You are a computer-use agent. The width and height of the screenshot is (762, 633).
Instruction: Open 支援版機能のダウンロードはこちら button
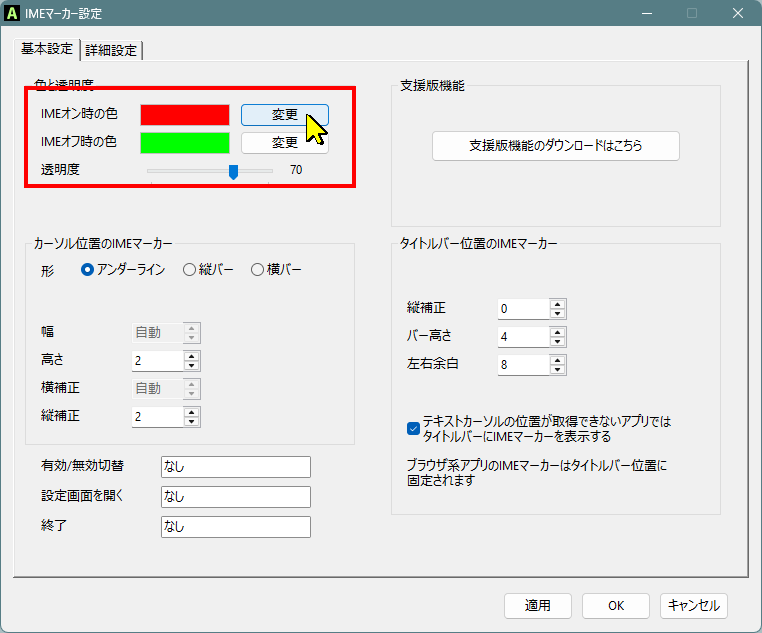coord(555,146)
